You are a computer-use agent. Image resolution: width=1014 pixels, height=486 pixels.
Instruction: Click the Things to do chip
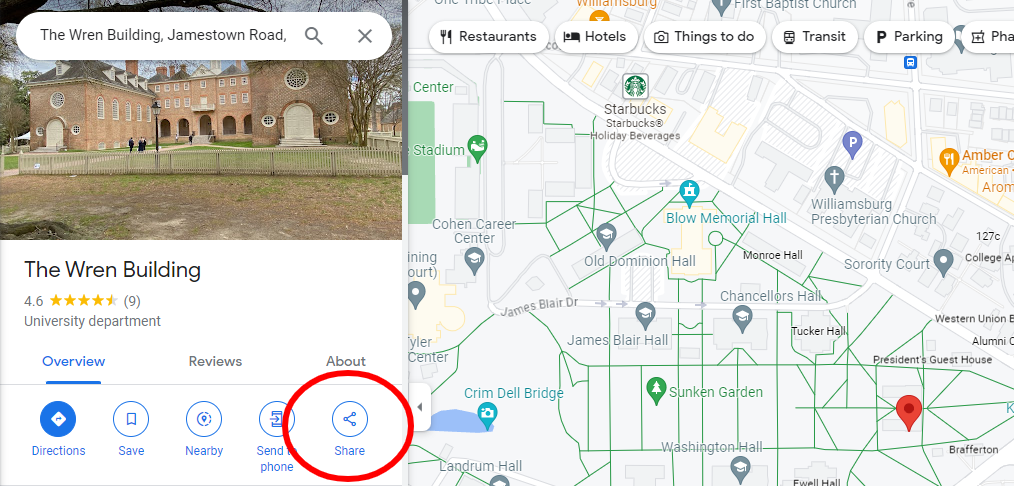(x=705, y=37)
